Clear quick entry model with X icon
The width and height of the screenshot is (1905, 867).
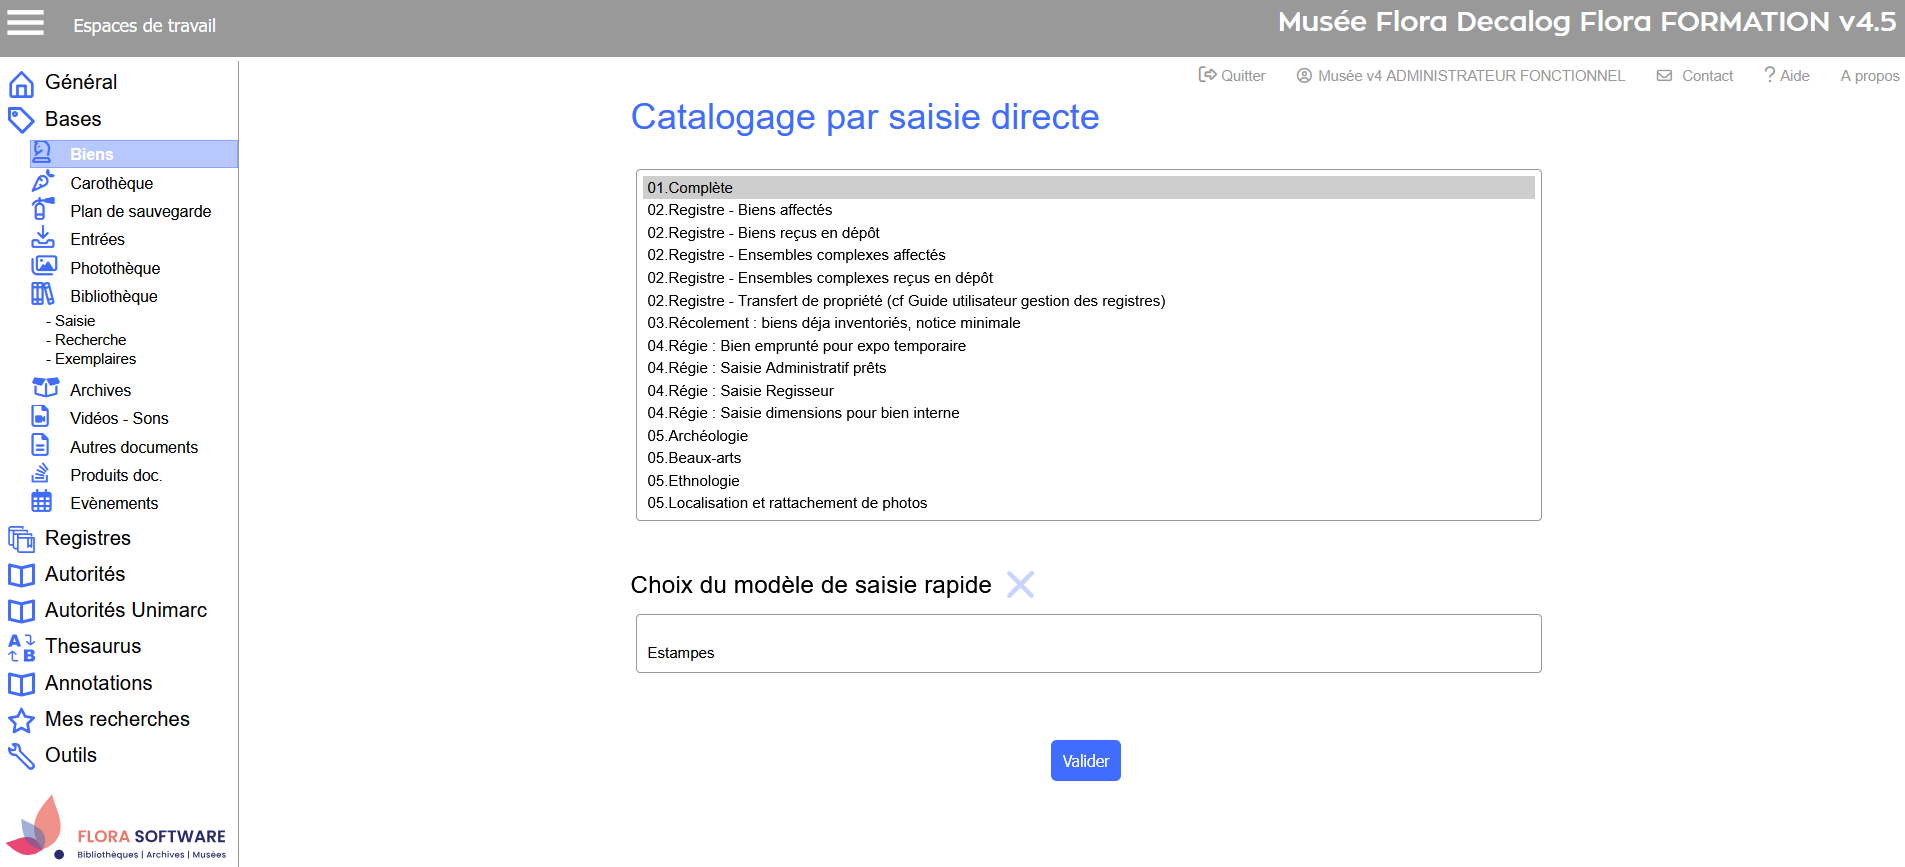pos(1020,584)
